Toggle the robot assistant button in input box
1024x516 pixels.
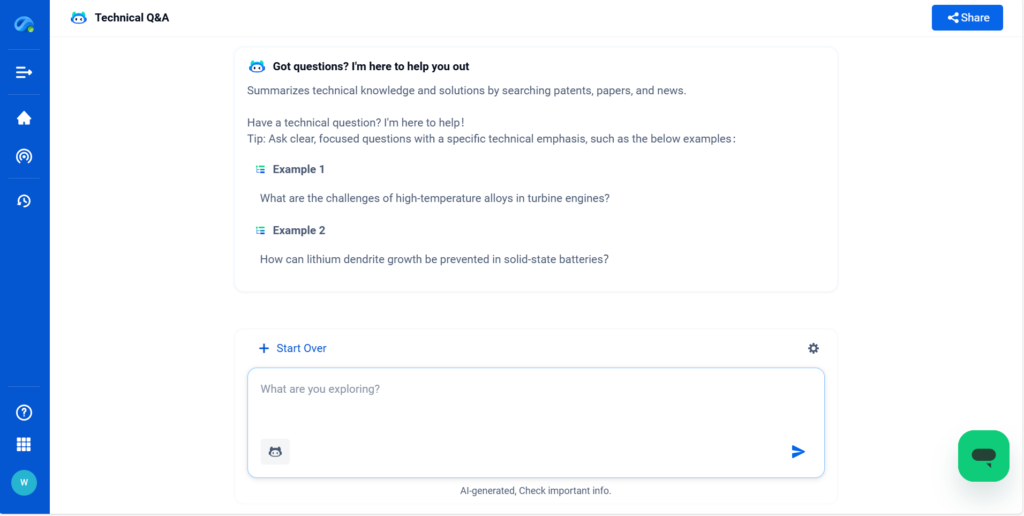tap(275, 452)
